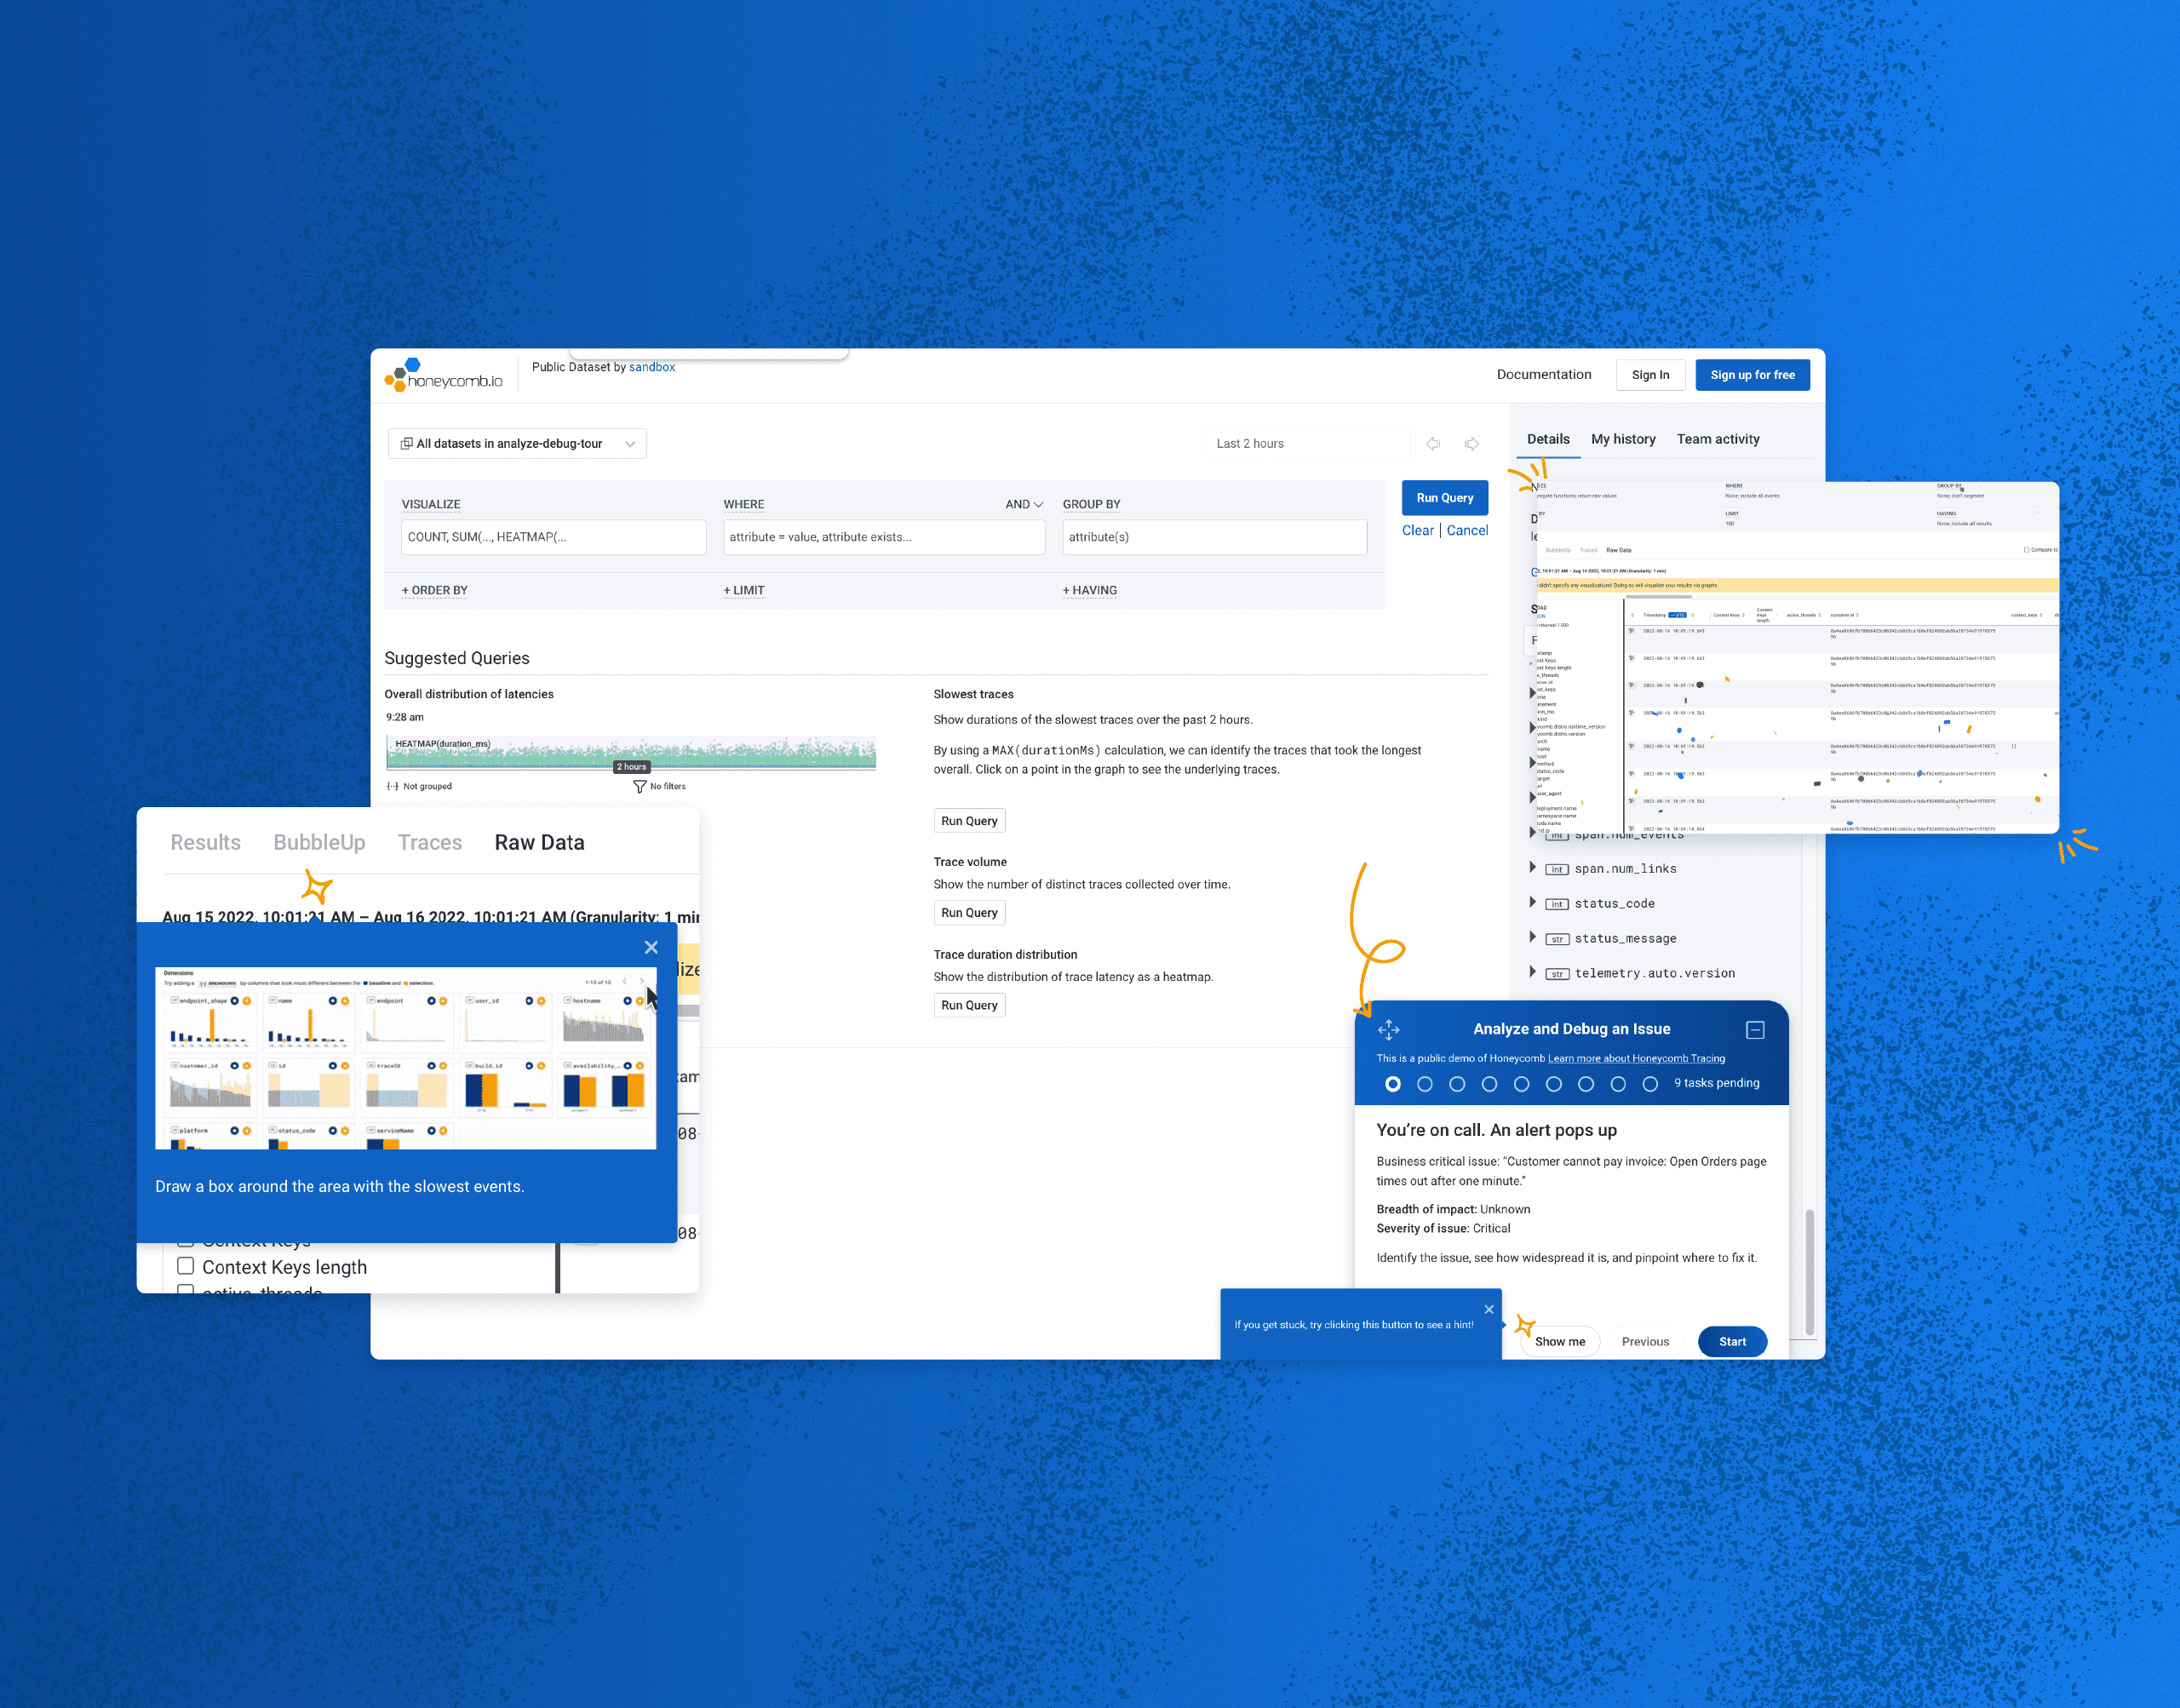Click the No filters icon under the latency heatmap

[641, 786]
